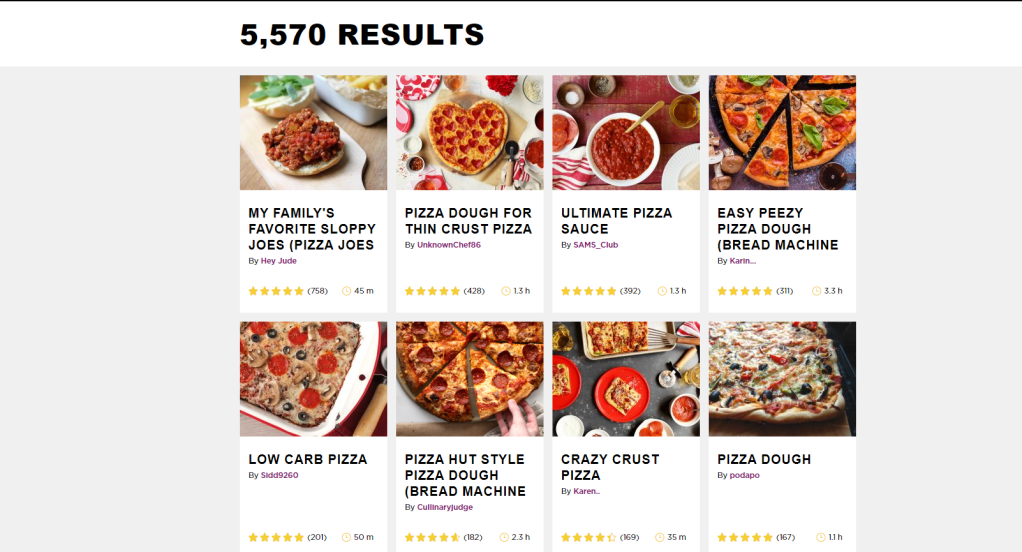Viewport: 1022px width, 552px height.
Task: Open Low Carb Pizza recipe title
Action: click(x=308, y=459)
